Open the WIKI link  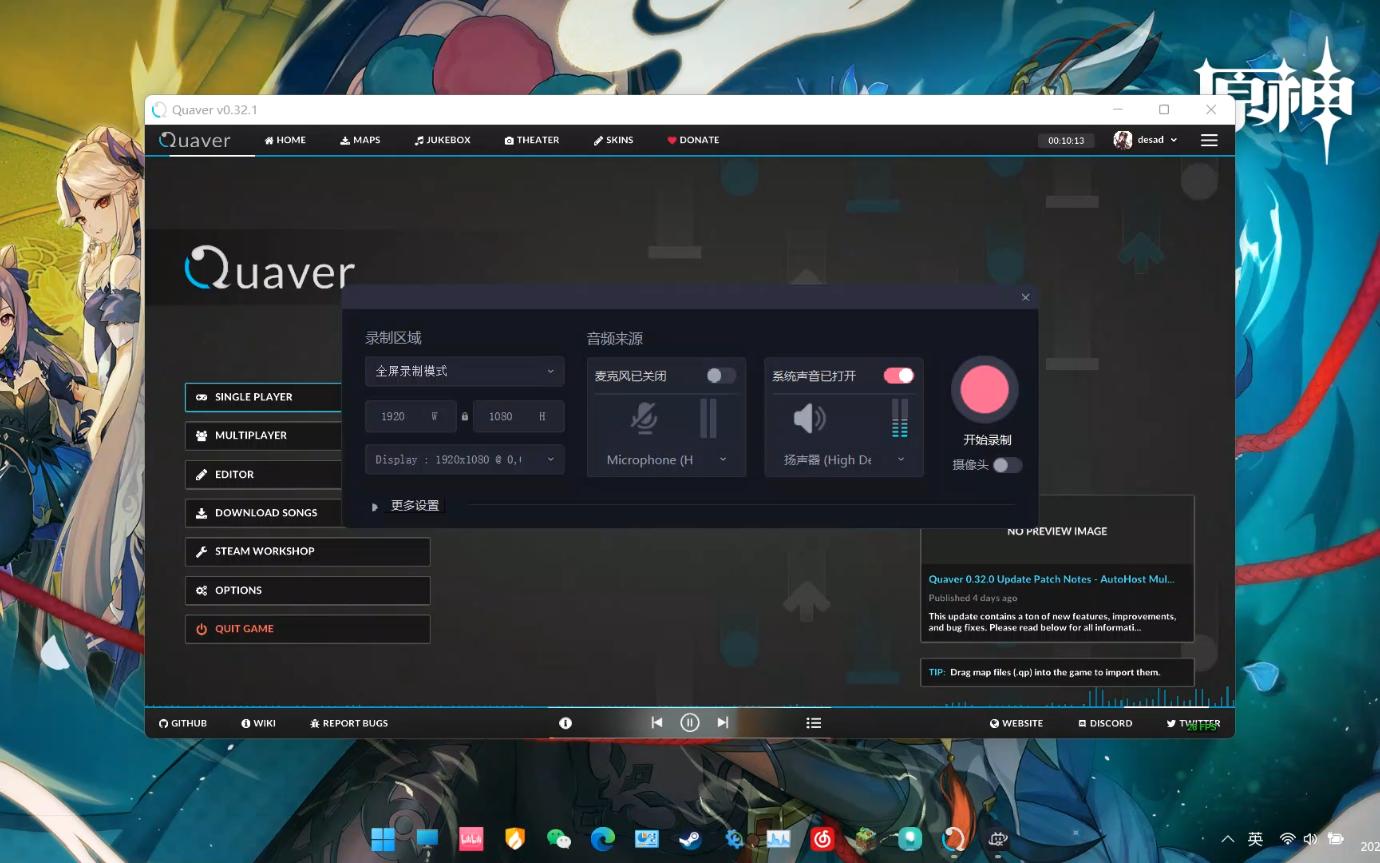pos(258,723)
